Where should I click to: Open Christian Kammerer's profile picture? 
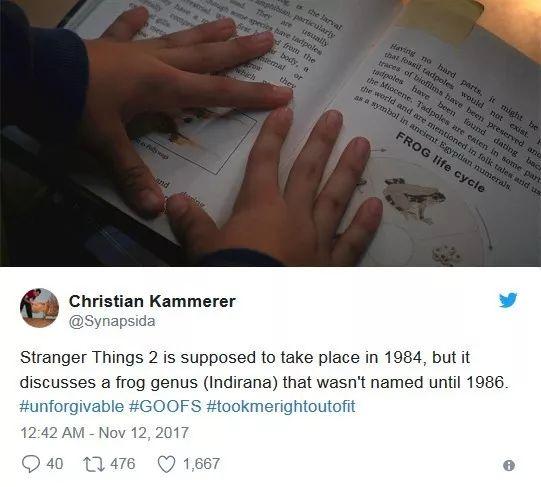click(x=39, y=308)
